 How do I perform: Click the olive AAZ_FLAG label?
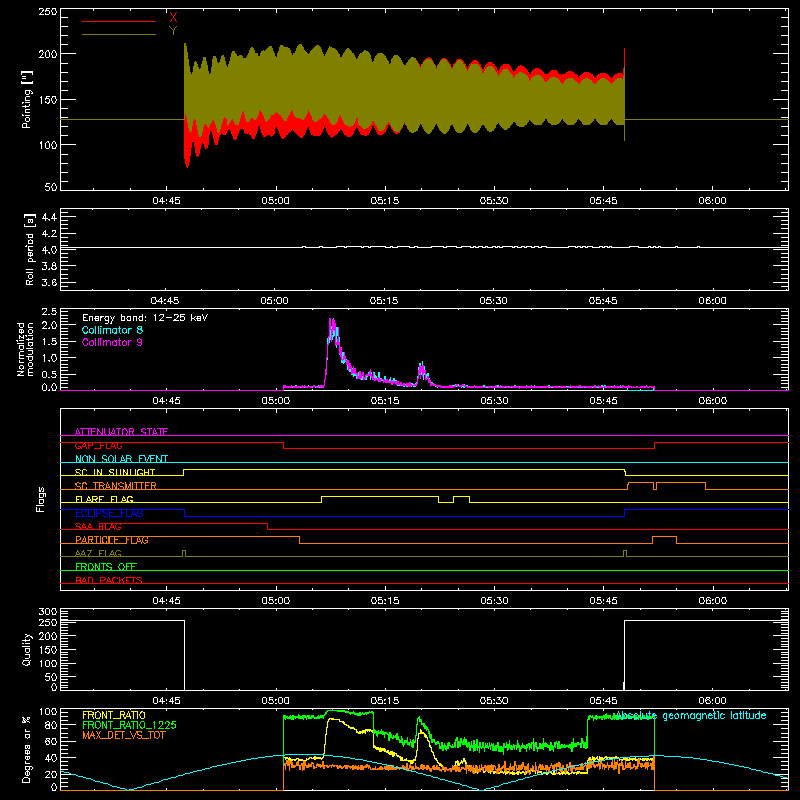[98, 553]
